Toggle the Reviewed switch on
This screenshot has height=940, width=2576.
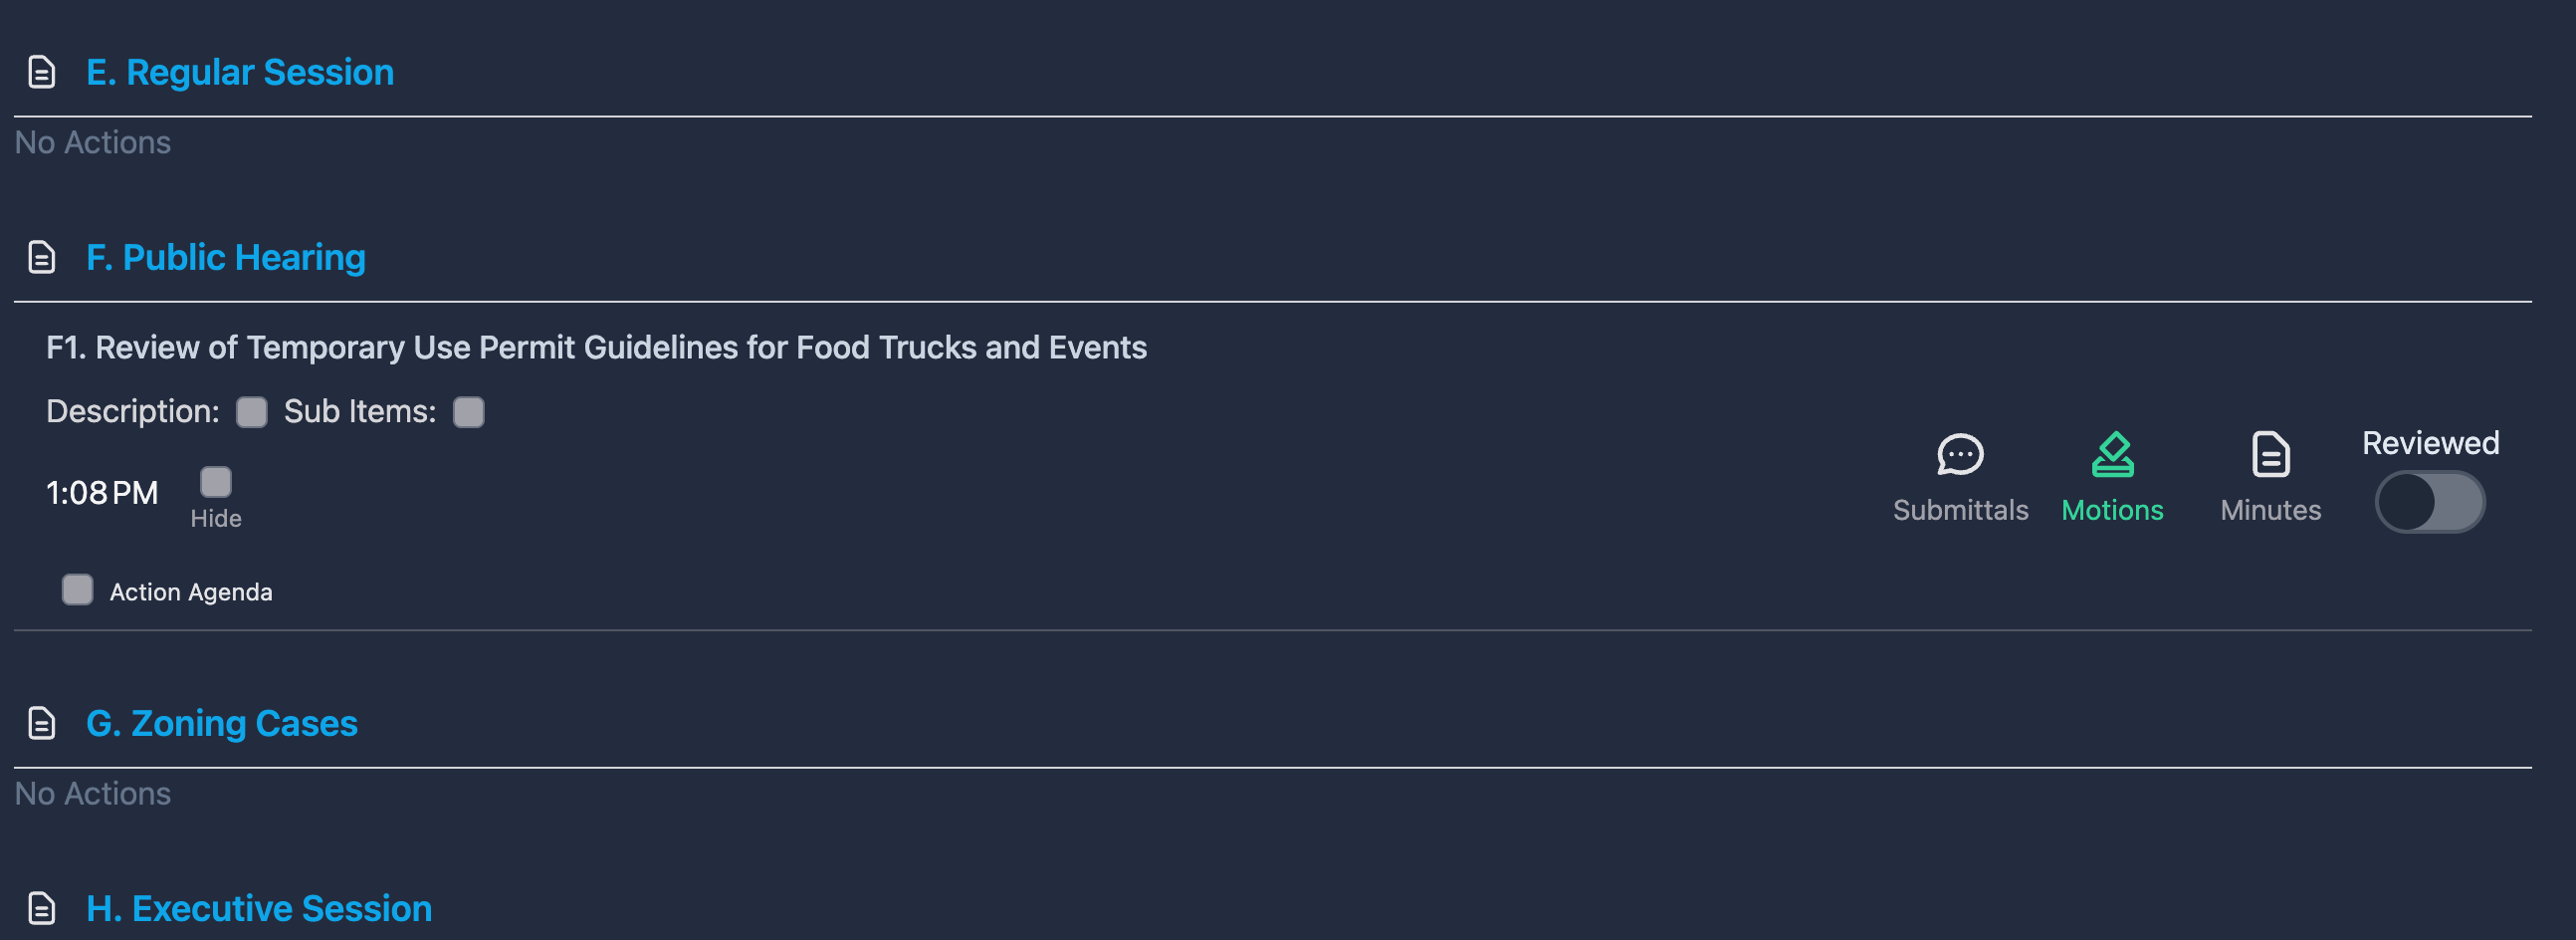point(2428,502)
